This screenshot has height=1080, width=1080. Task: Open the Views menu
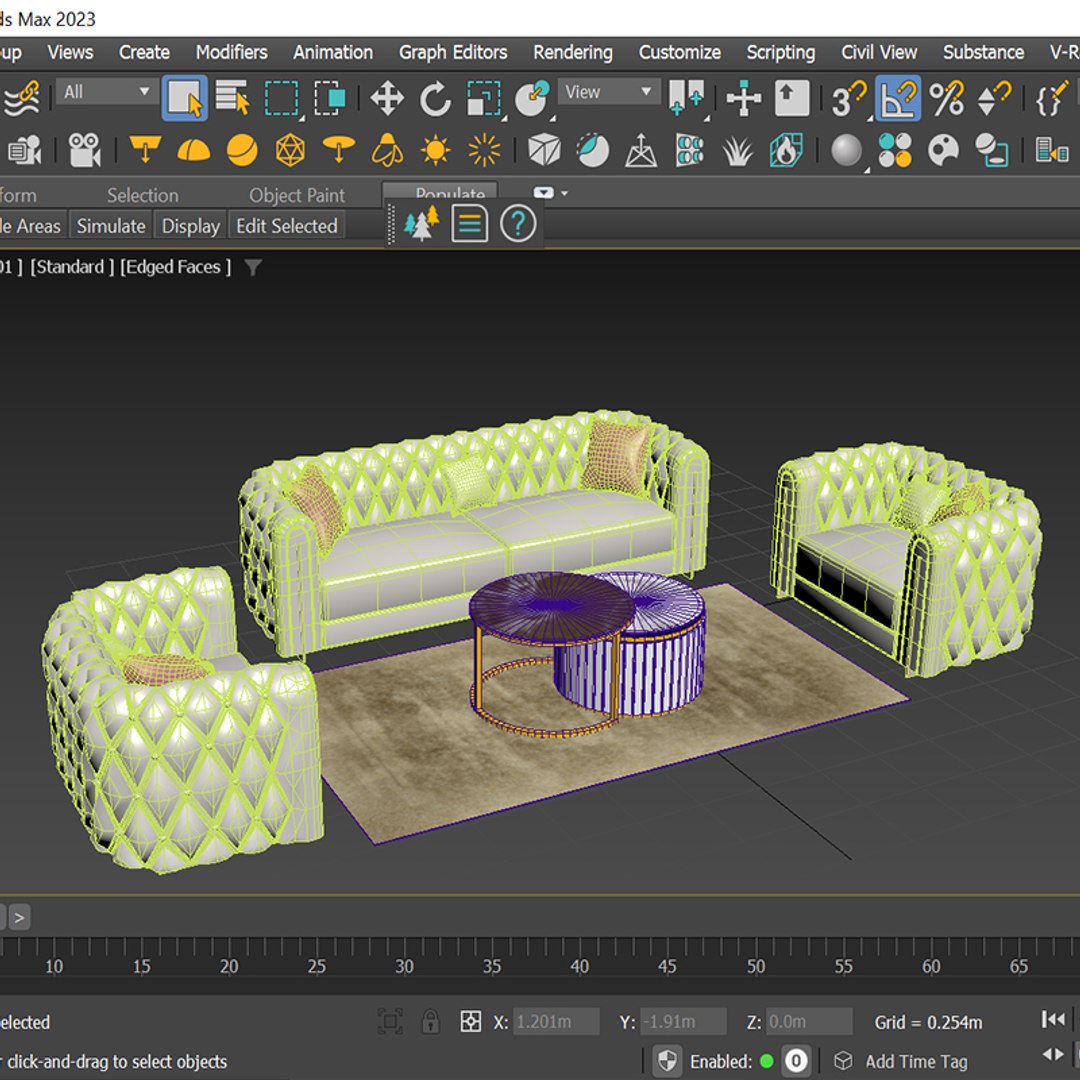[x=70, y=52]
